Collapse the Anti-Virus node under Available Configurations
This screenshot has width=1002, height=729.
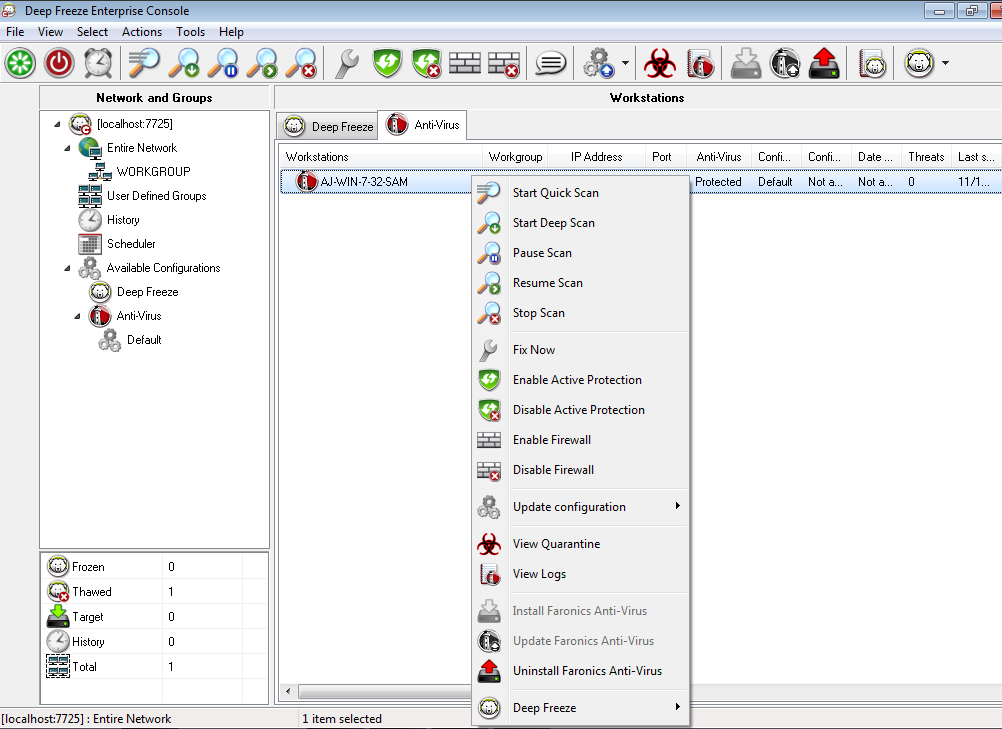pyautogui.click(x=77, y=316)
